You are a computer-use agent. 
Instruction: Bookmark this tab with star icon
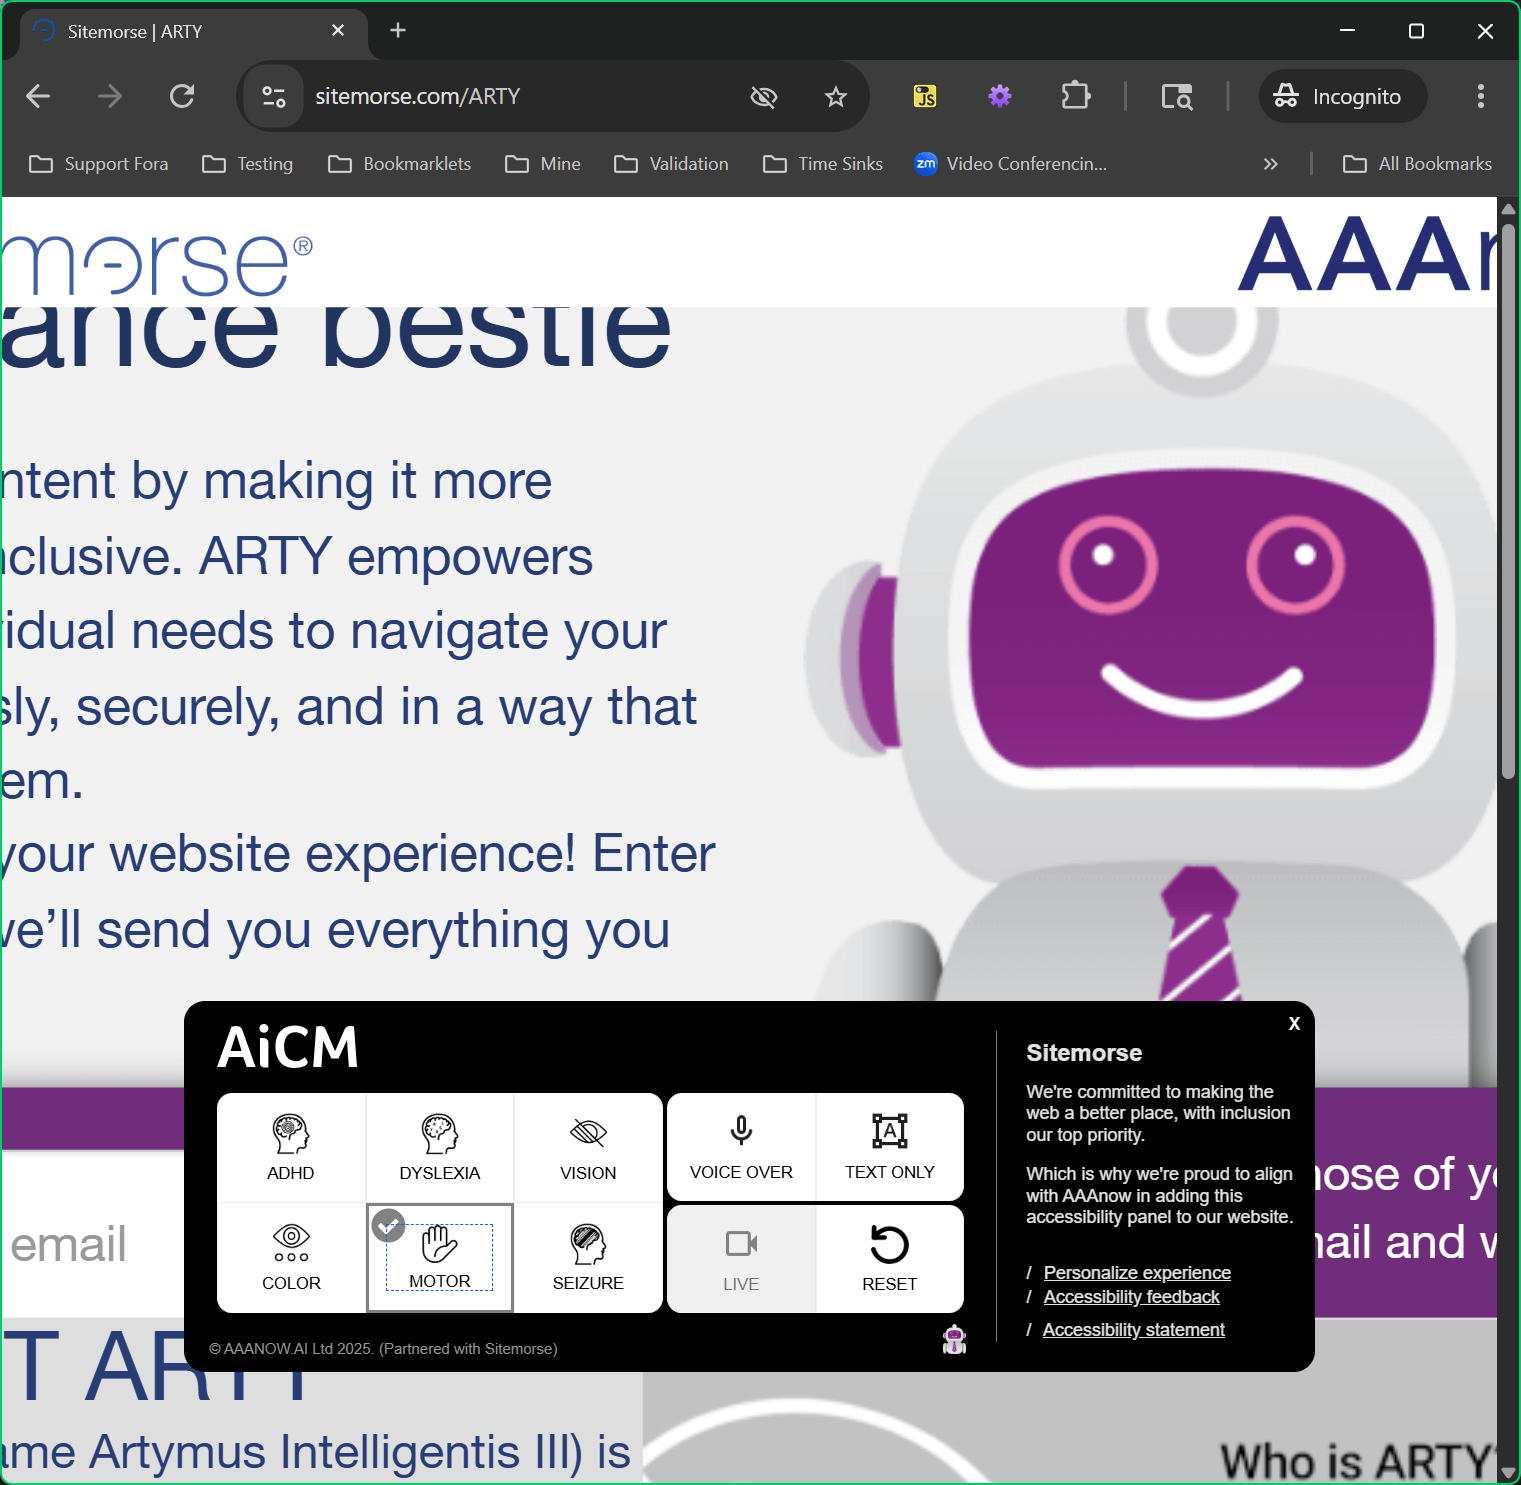[836, 96]
